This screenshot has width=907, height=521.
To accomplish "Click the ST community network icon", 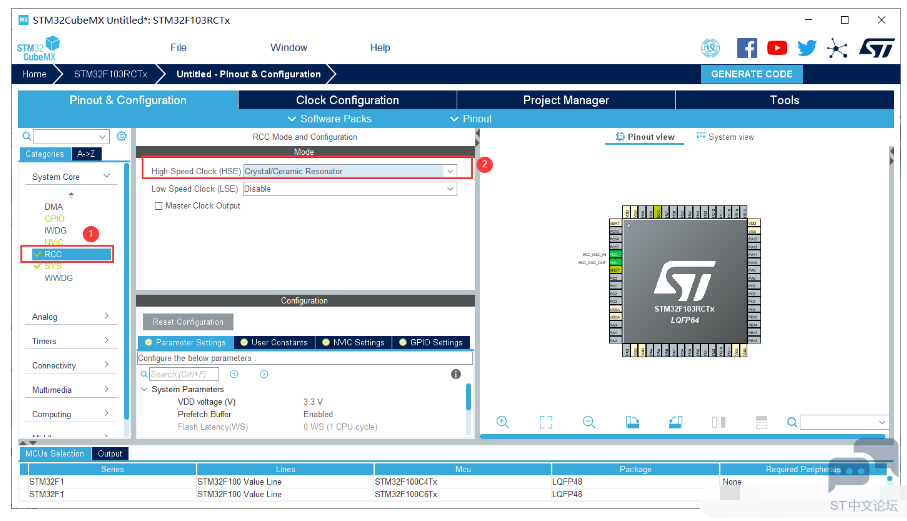I will click(836, 48).
